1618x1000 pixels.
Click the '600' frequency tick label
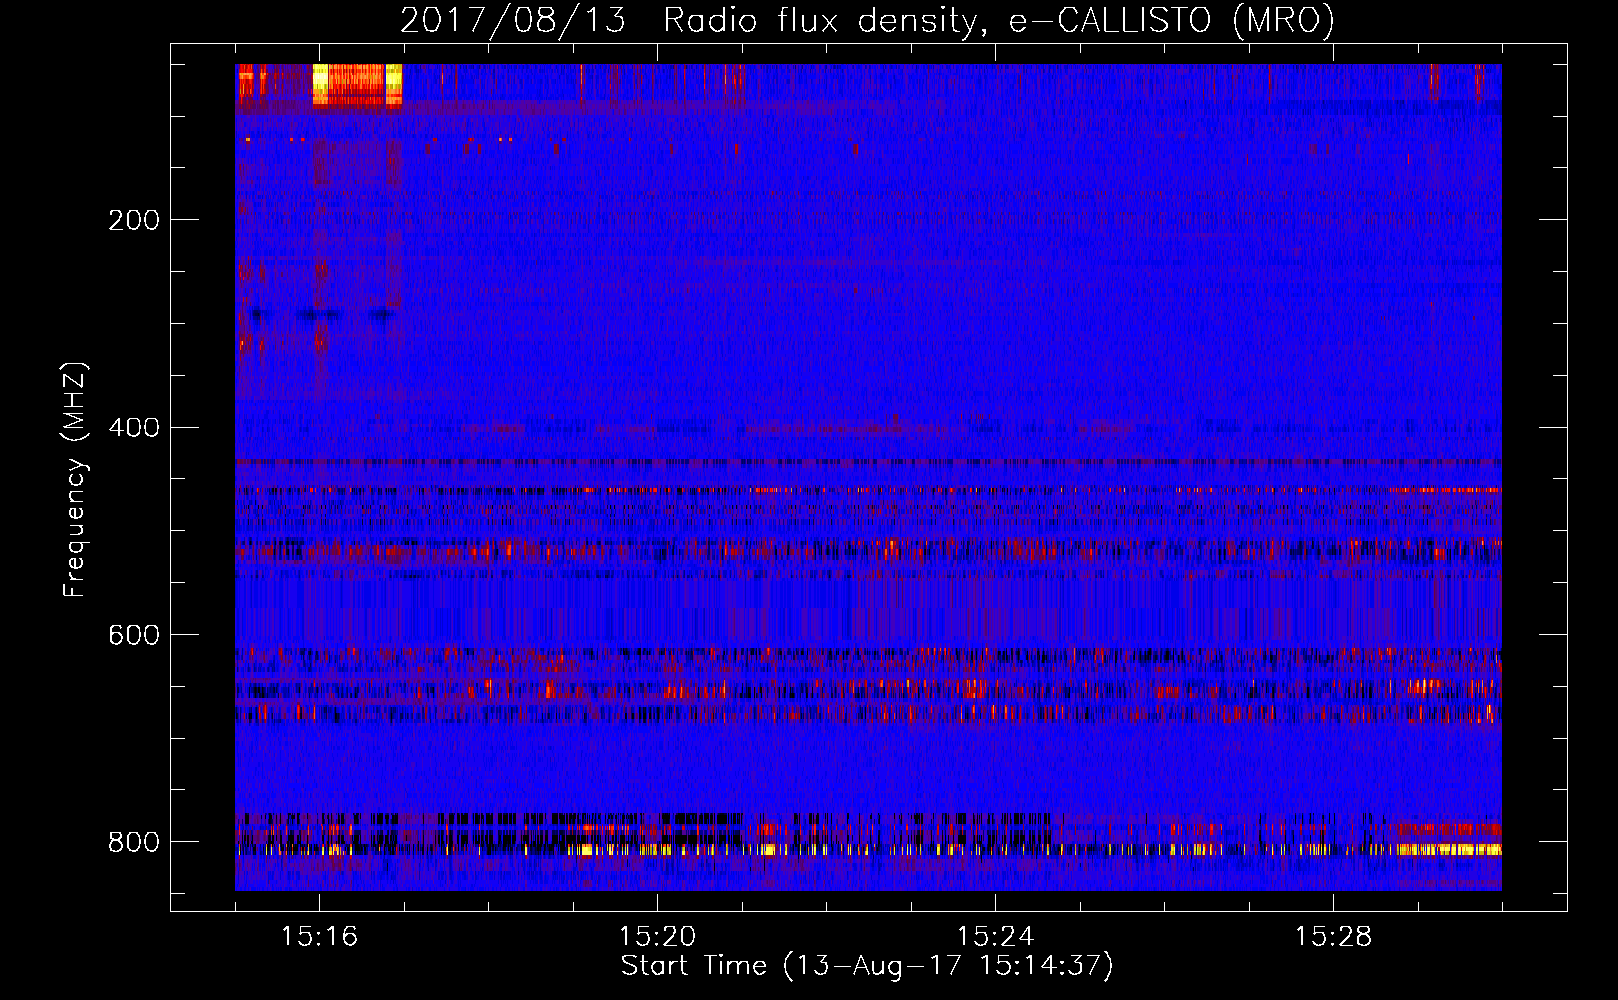point(134,636)
